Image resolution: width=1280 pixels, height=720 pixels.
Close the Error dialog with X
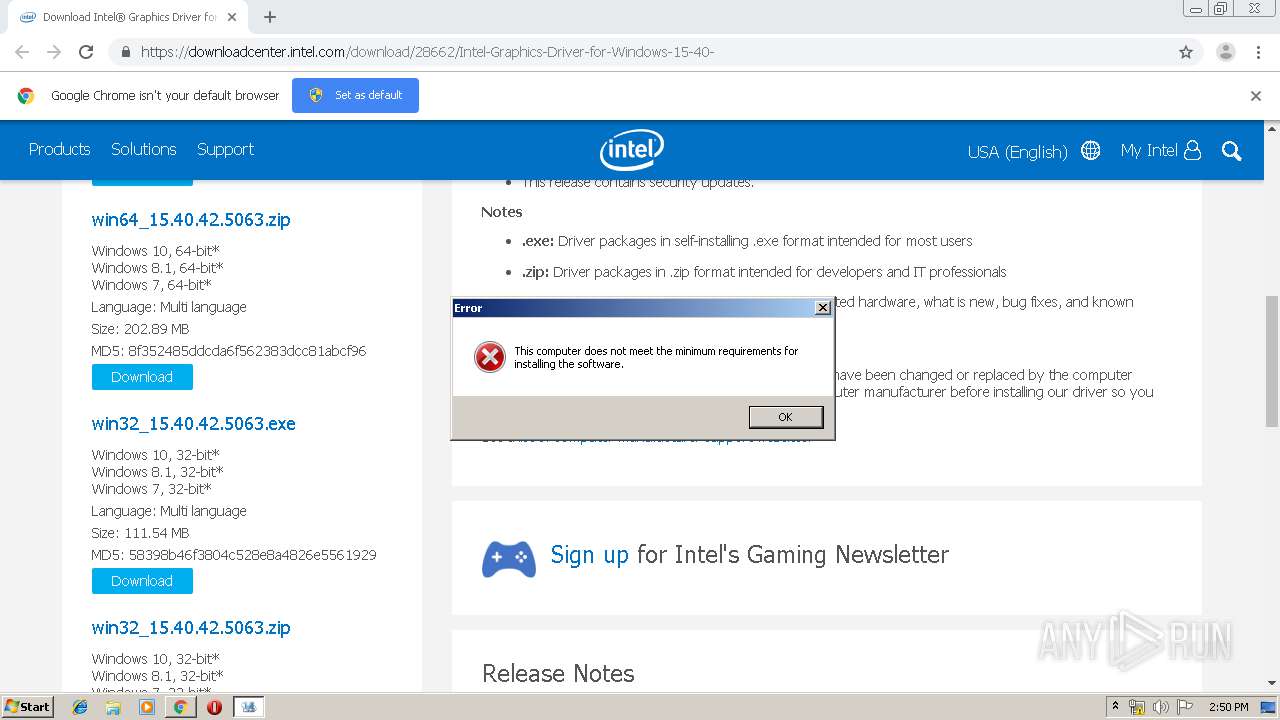point(822,308)
